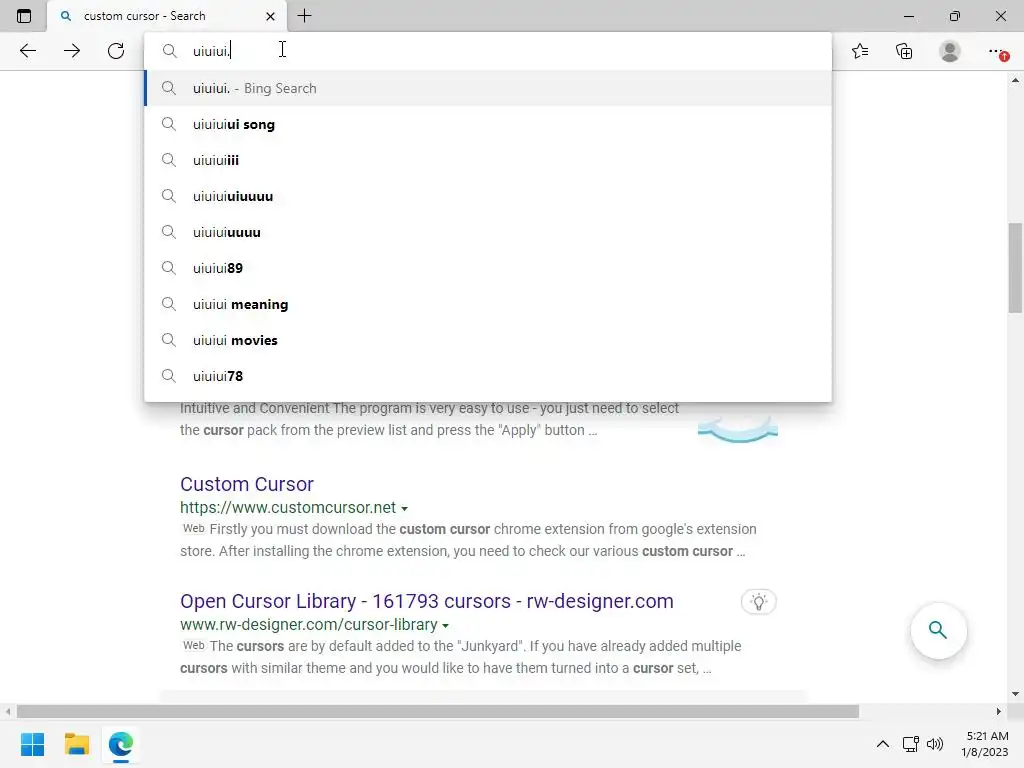Pick the 'uiuiui78' suggestion
The image size is (1024, 768).
[x=488, y=376]
